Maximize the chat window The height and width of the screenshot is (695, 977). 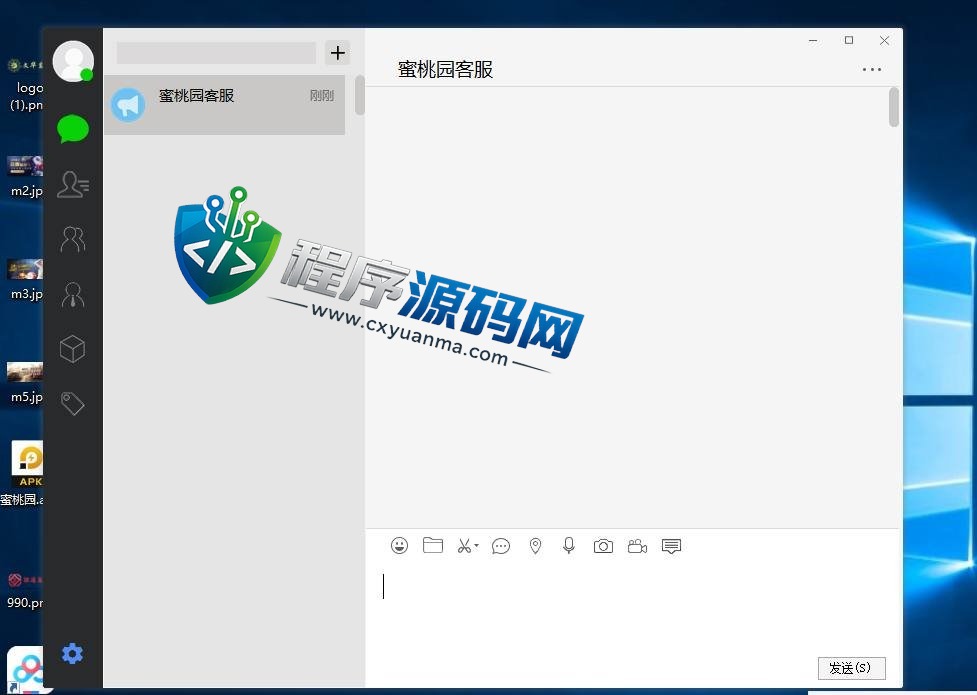point(849,41)
